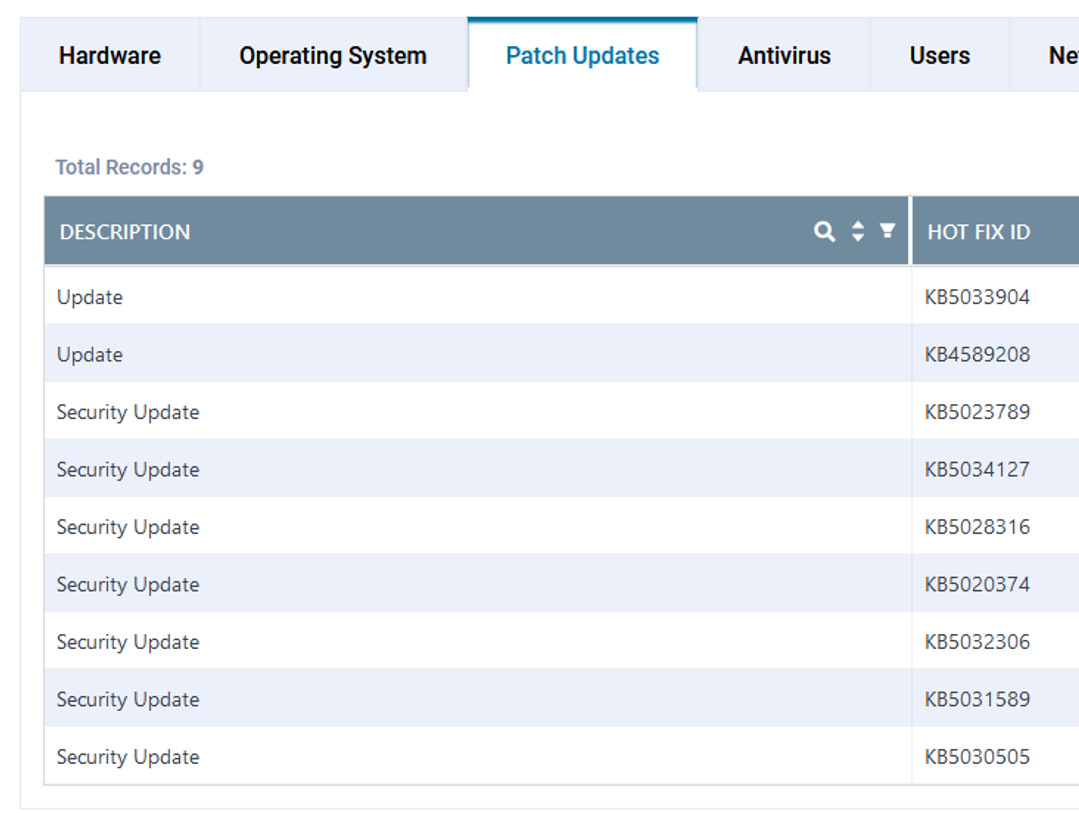1079x837 pixels.
Task: Open the Description column filter funnel
Action: 888,231
